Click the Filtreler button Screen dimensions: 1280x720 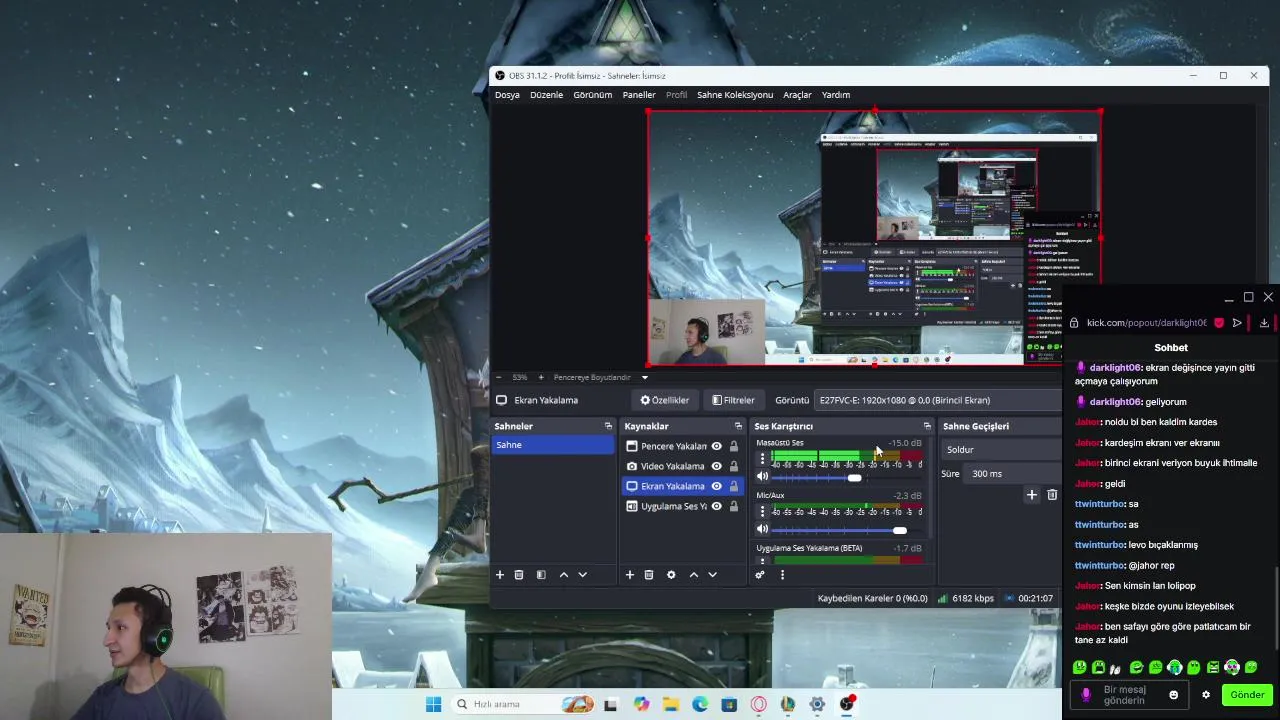pyautogui.click(x=734, y=400)
